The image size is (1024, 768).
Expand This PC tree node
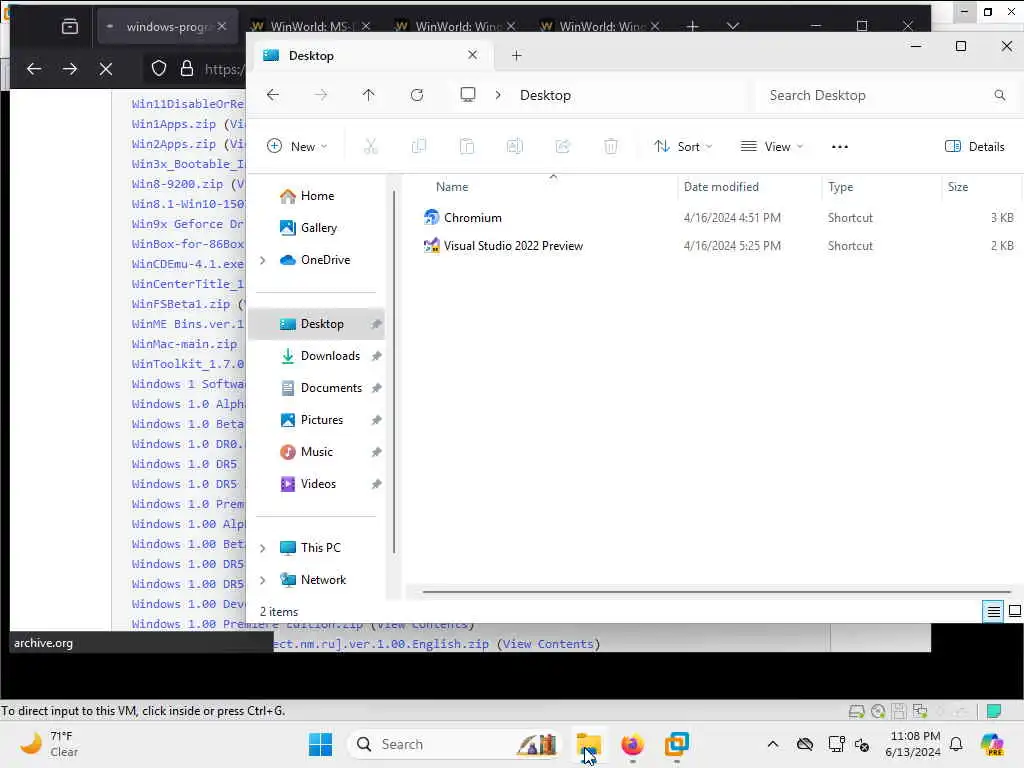point(263,548)
